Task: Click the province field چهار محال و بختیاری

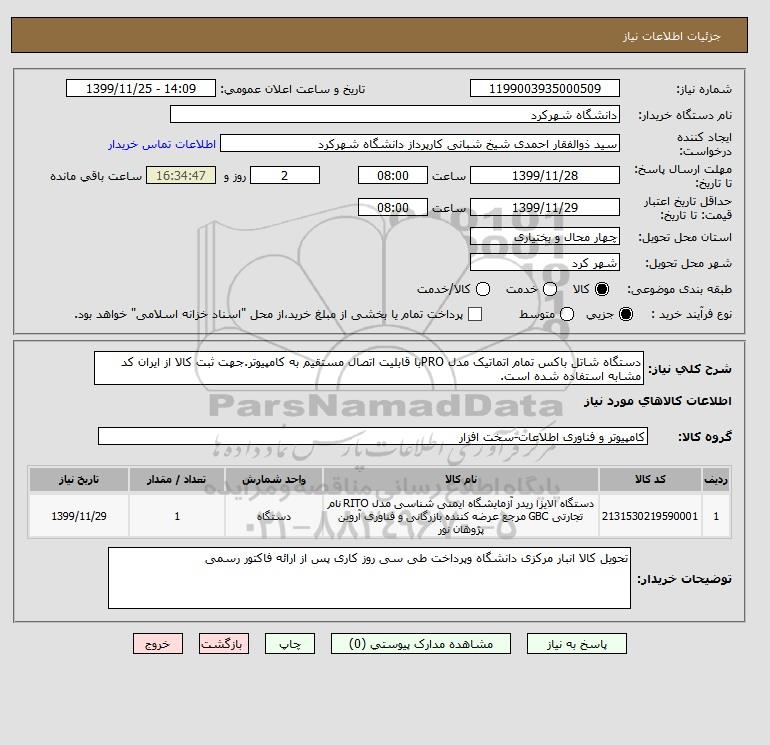Action: [x=545, y=237]
